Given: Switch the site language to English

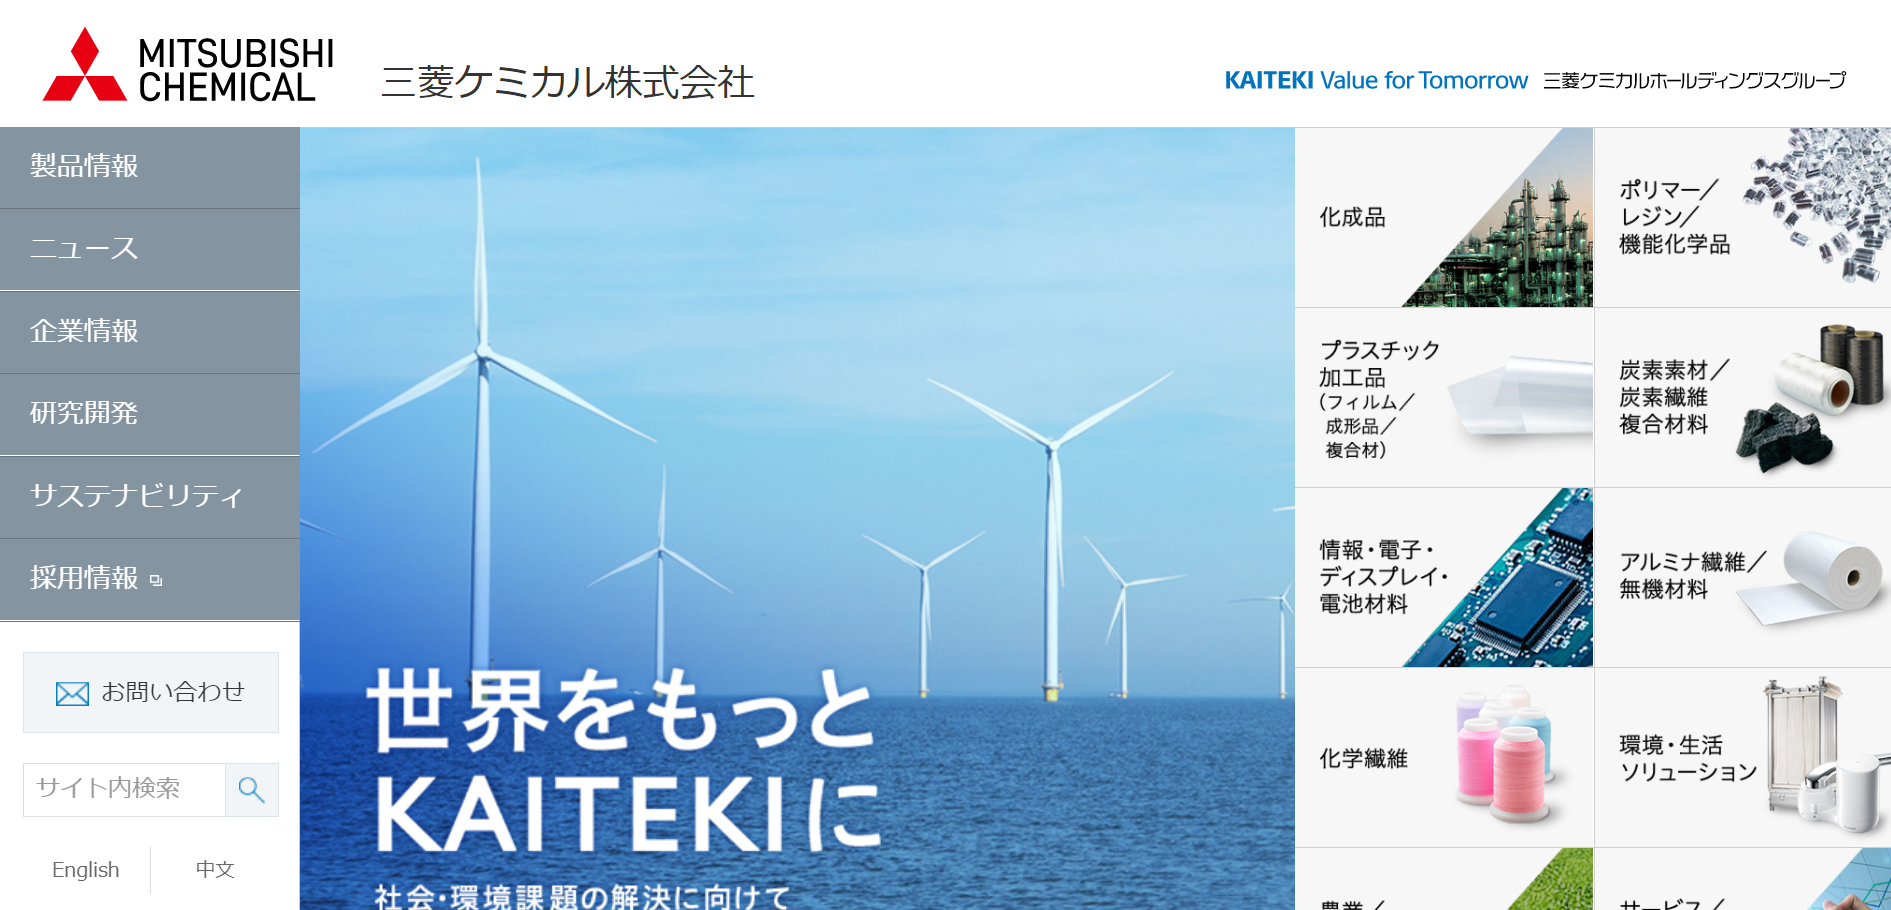Looking at the screenshot, I should tap(86, 870).
